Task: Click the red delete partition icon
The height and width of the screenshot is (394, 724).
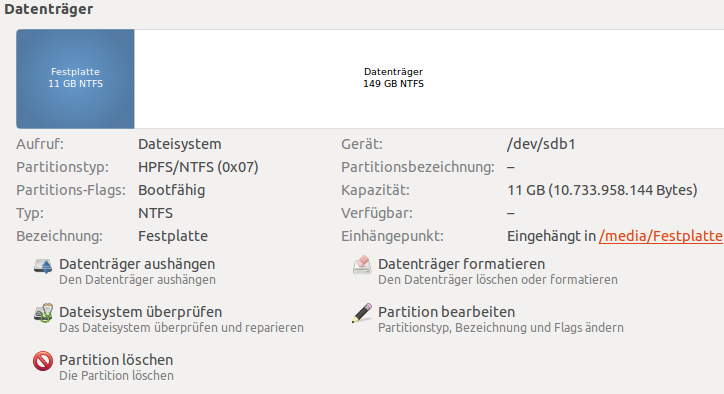Action: point(43,361)
